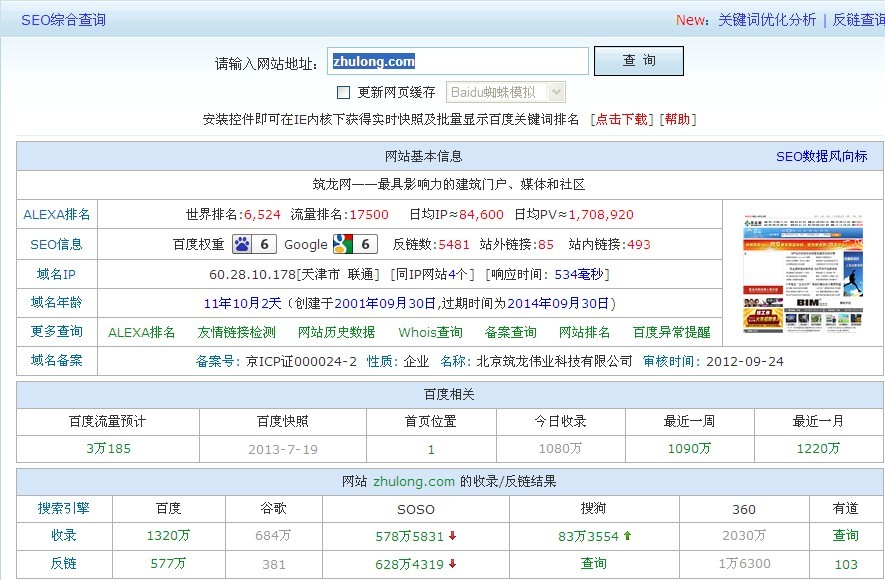885x580 pixels.
Task: Click 360 反链 value 1万6300
Action: click(744, 564)
